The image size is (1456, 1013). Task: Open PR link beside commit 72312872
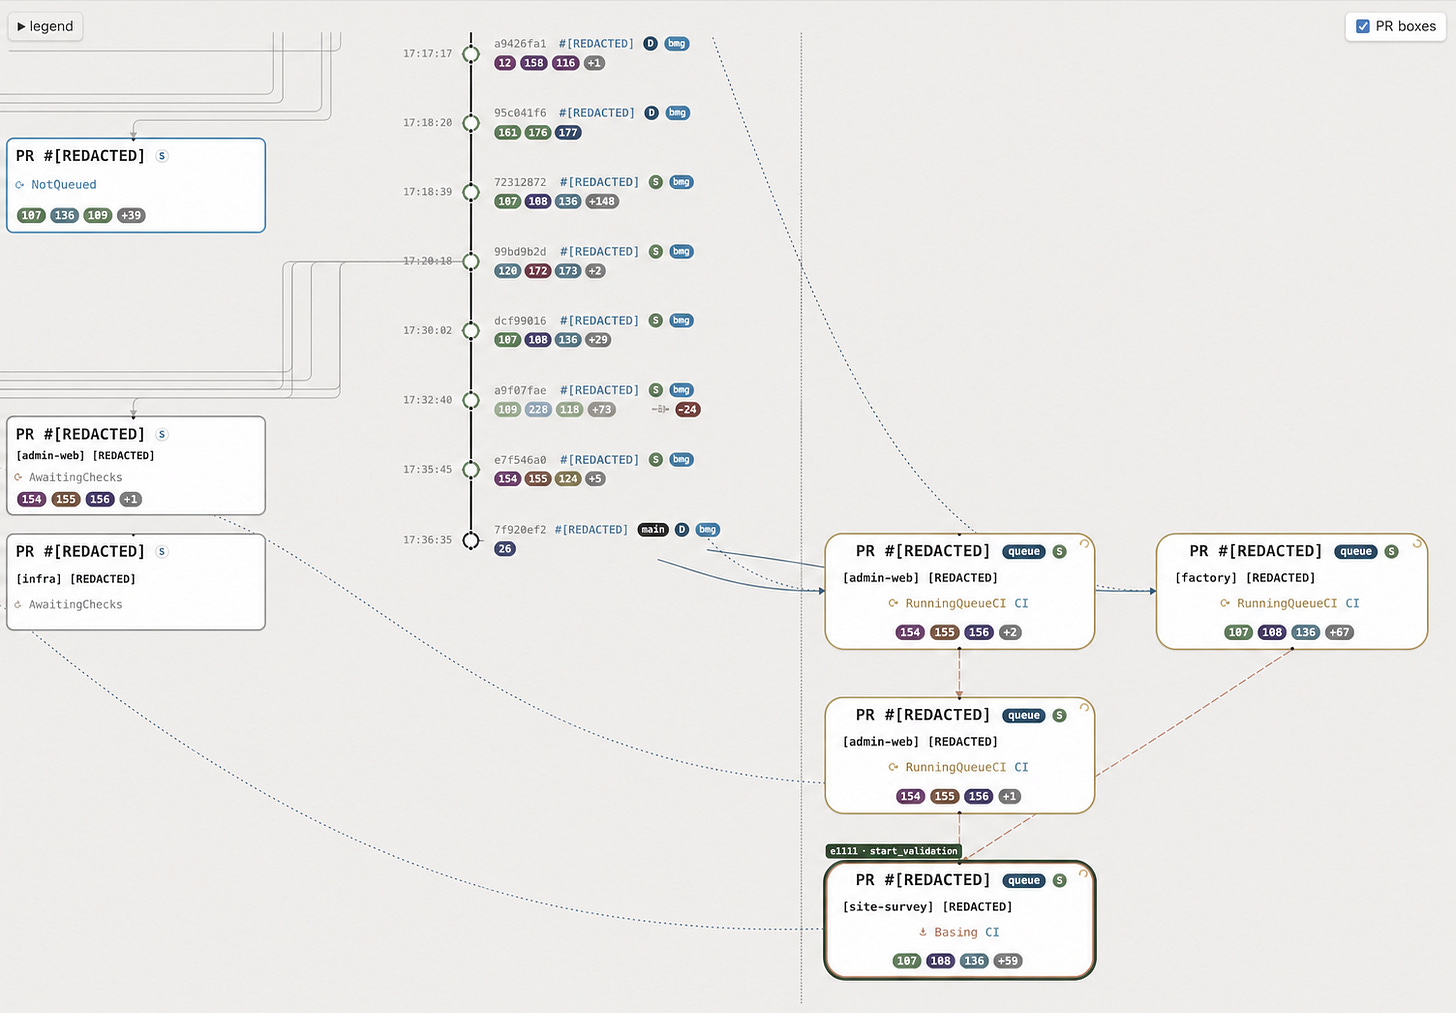click(x=599, y=182)
